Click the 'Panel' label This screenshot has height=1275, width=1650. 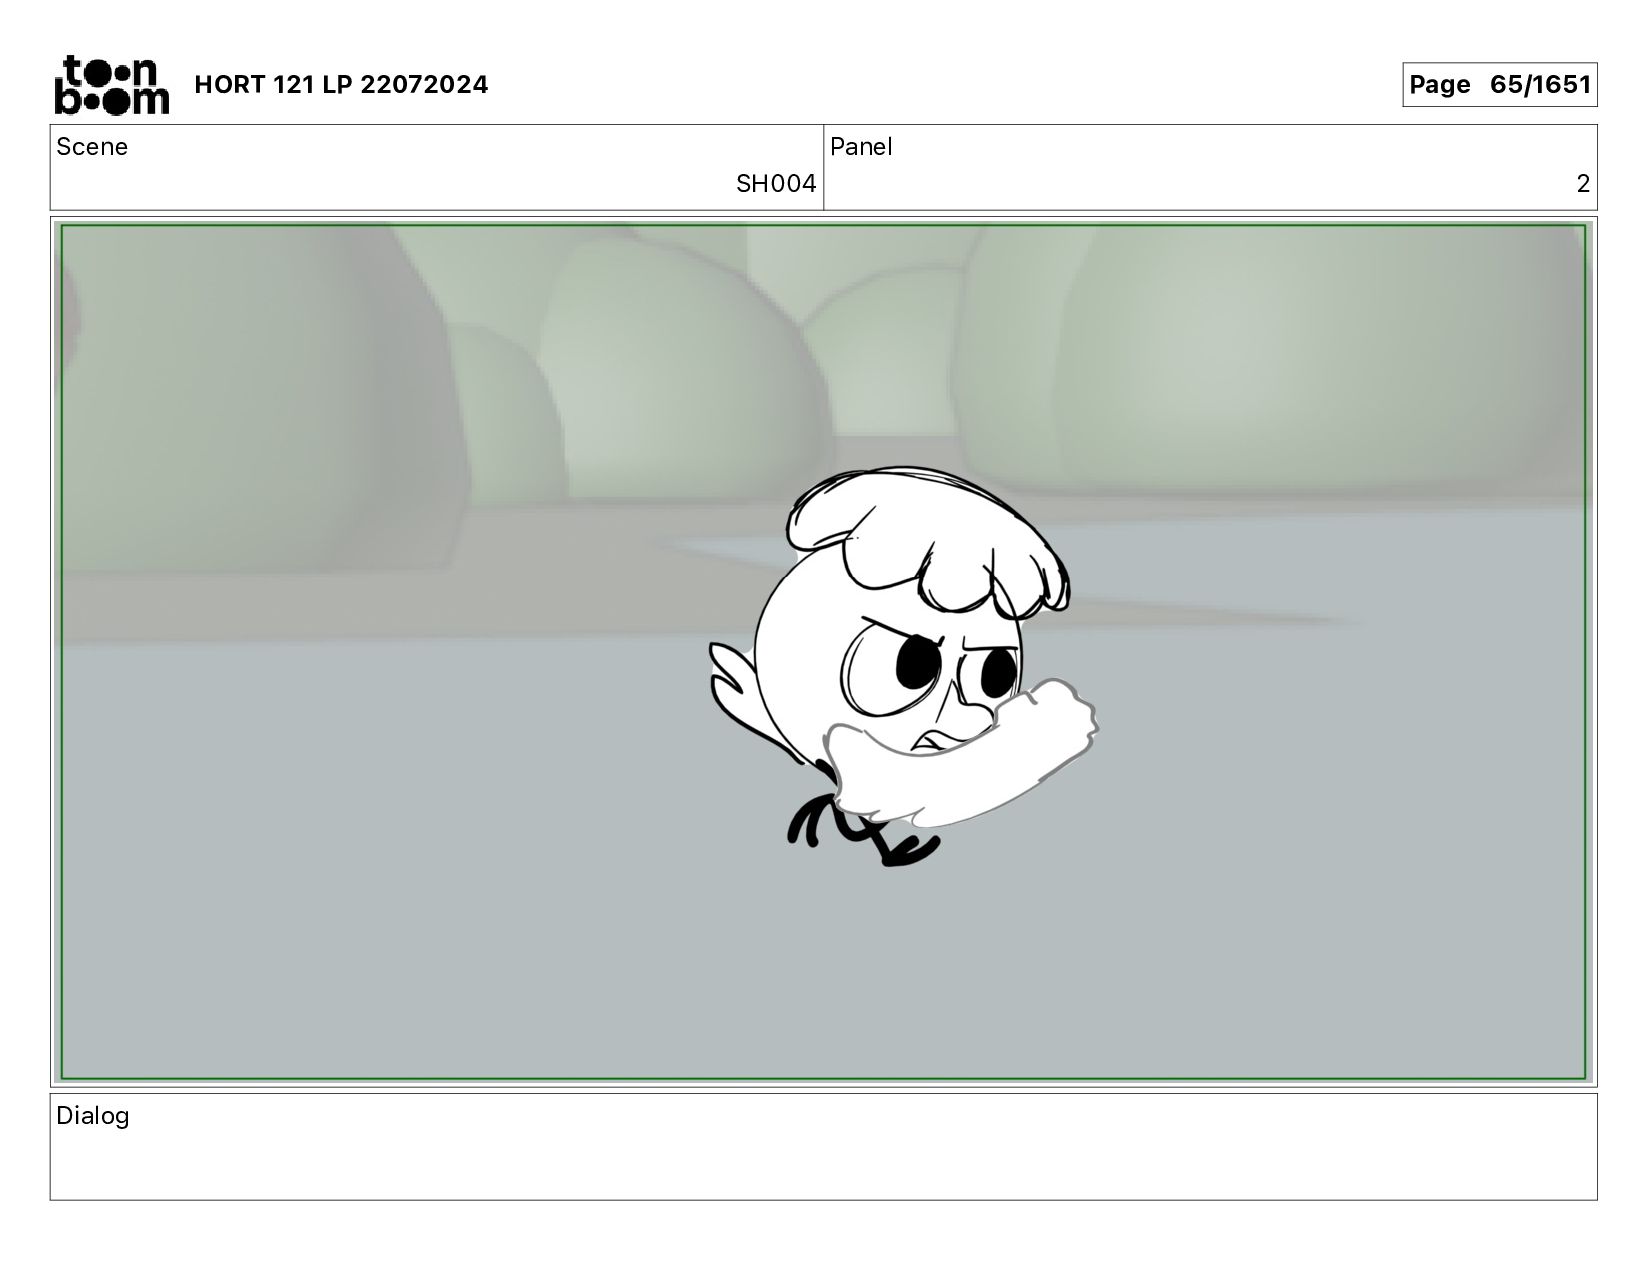click(x=861, y=147)
